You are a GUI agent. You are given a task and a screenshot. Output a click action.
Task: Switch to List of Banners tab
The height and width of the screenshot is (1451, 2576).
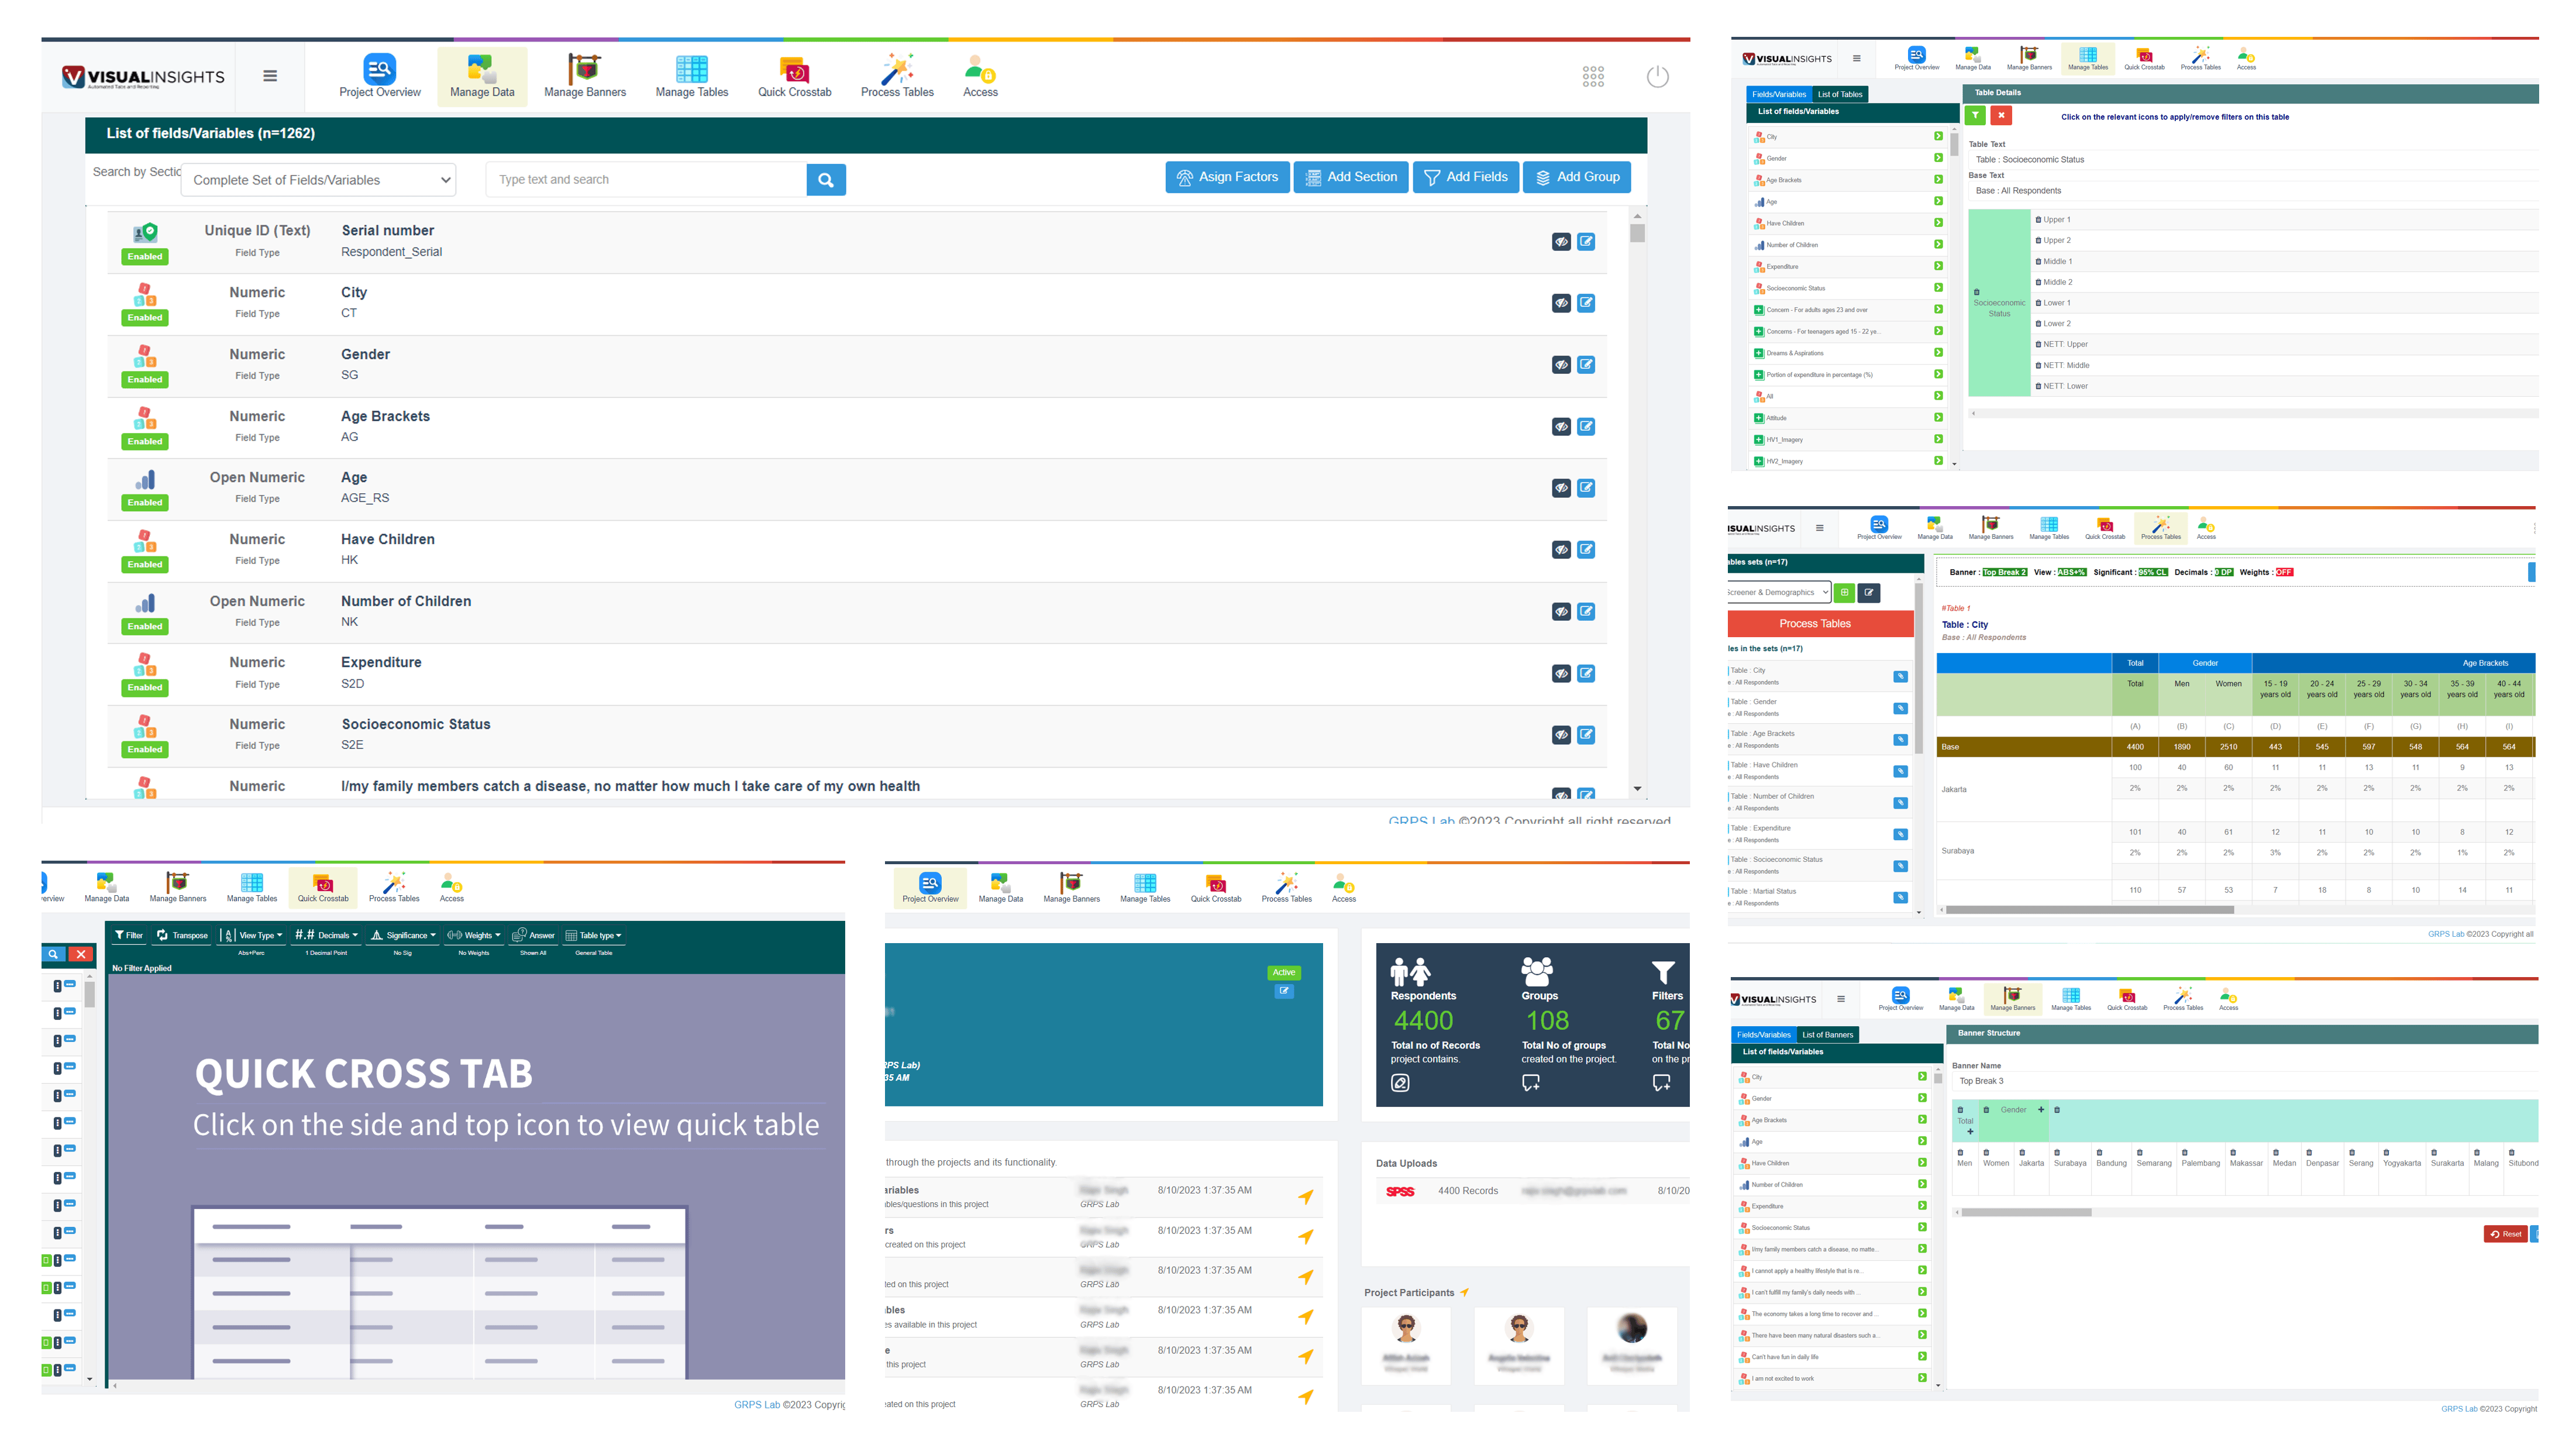point(1827,1035)
